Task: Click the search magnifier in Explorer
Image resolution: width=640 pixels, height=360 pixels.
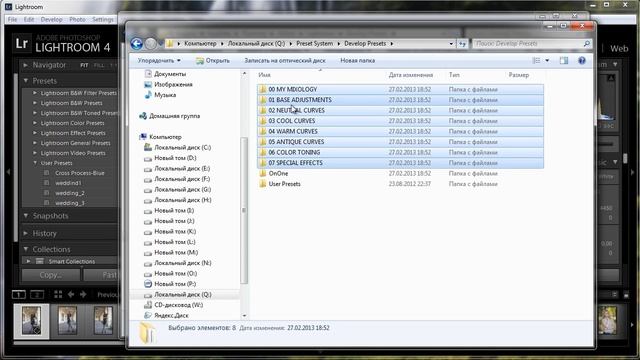Action: coord(587,43)
